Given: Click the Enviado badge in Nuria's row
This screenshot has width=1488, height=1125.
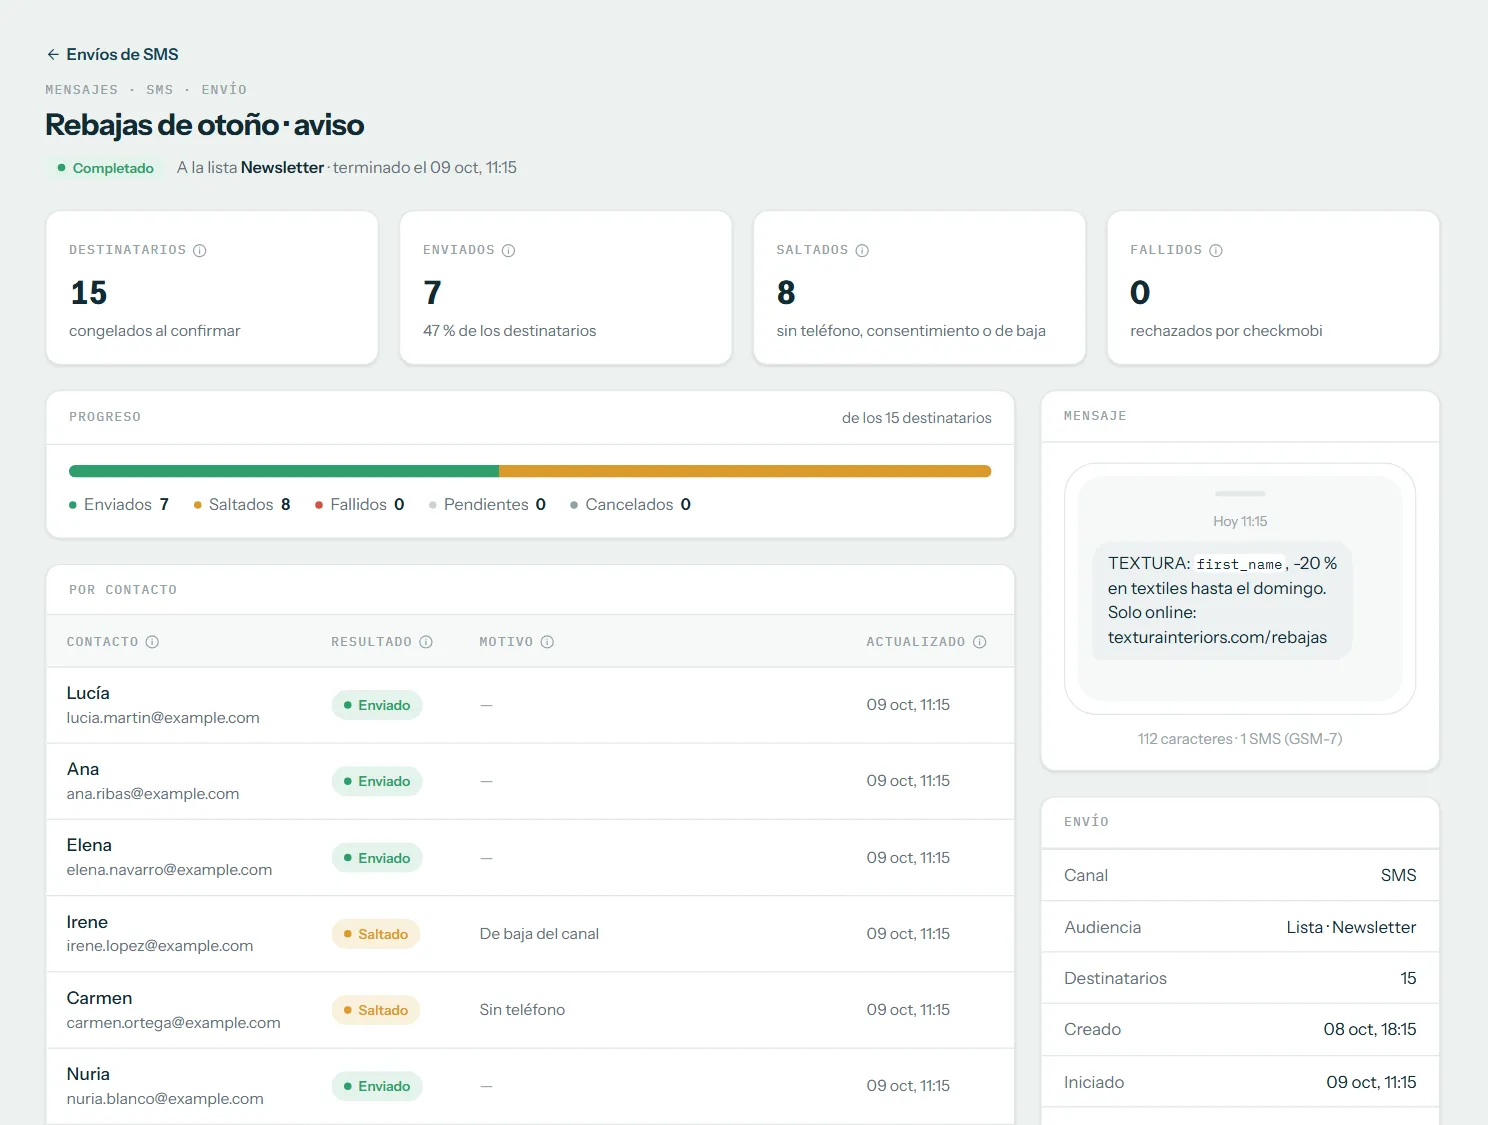Looking at the screenshot, I should click(x=377, y=1086).
